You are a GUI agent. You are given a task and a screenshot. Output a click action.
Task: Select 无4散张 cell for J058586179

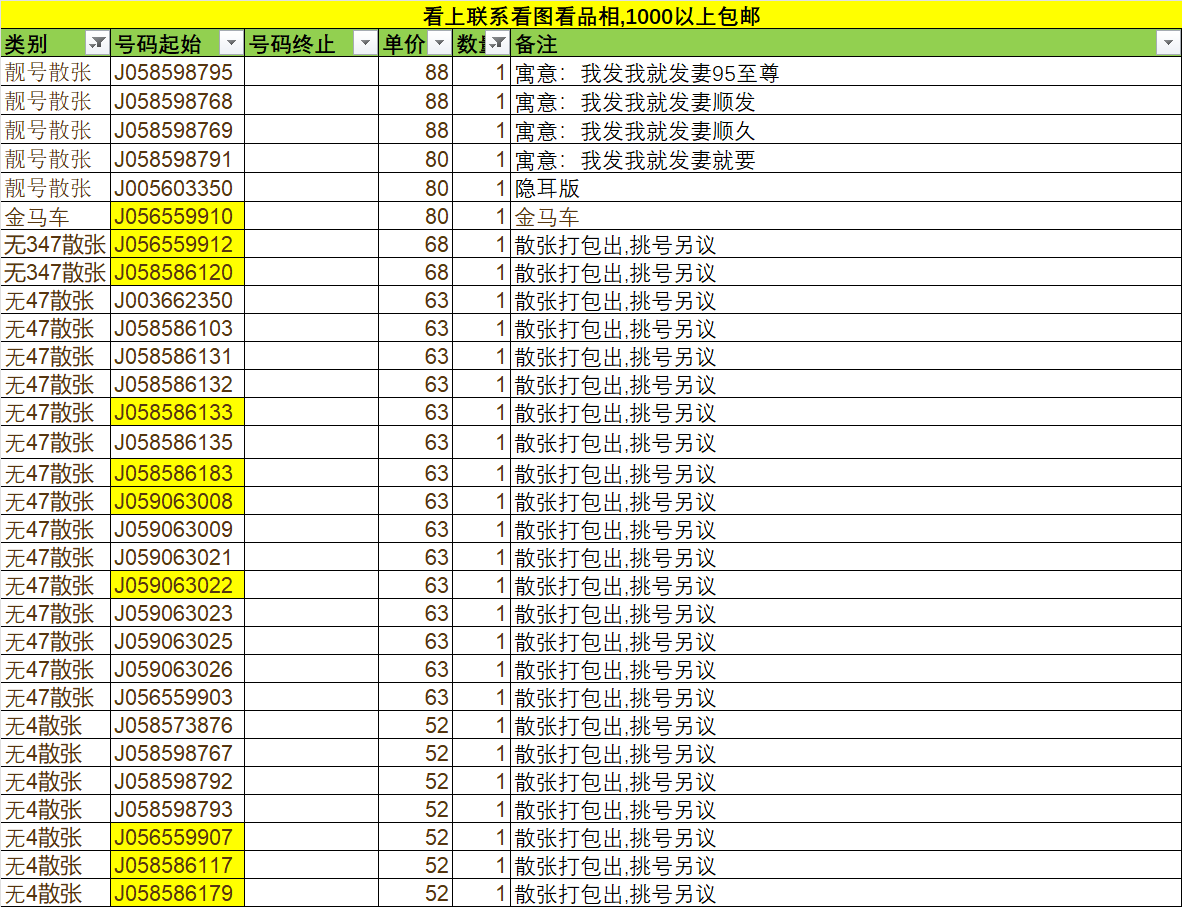[56, 893]
